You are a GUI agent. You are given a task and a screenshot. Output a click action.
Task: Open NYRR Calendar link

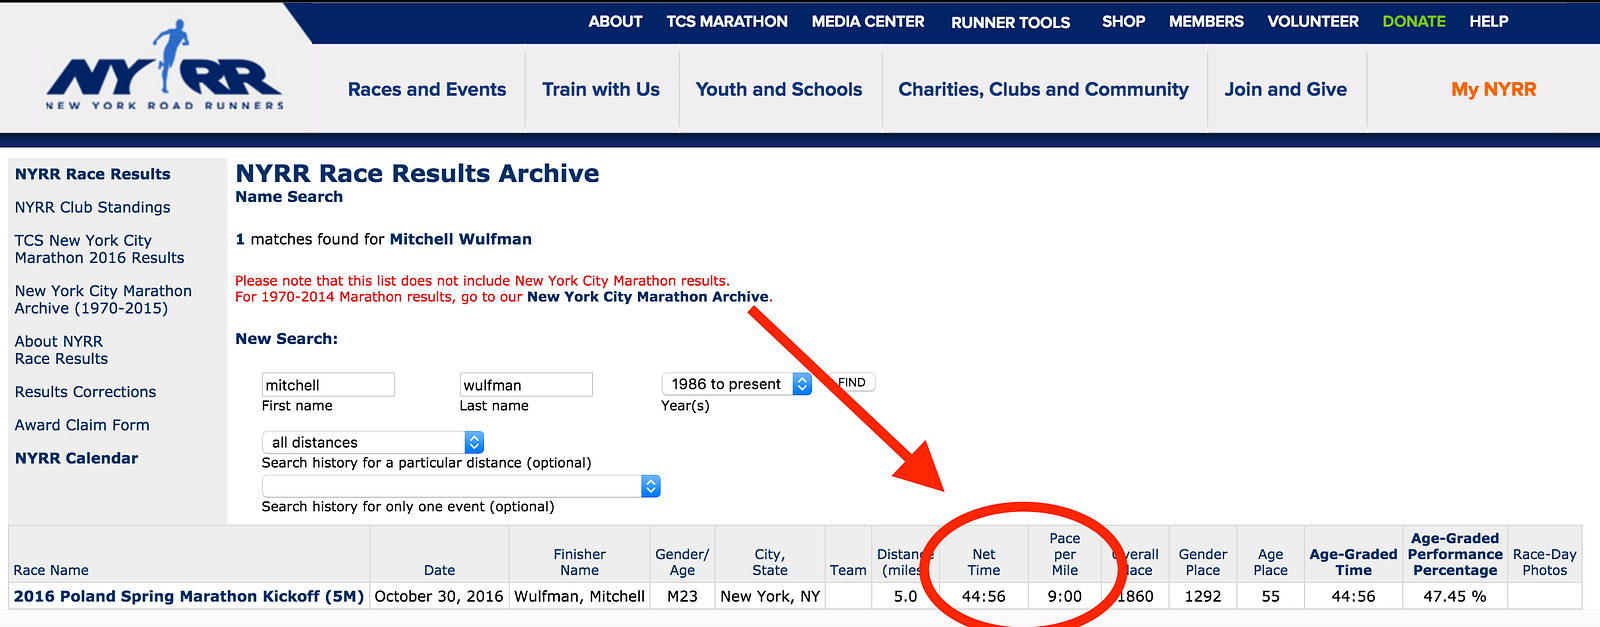76,458
